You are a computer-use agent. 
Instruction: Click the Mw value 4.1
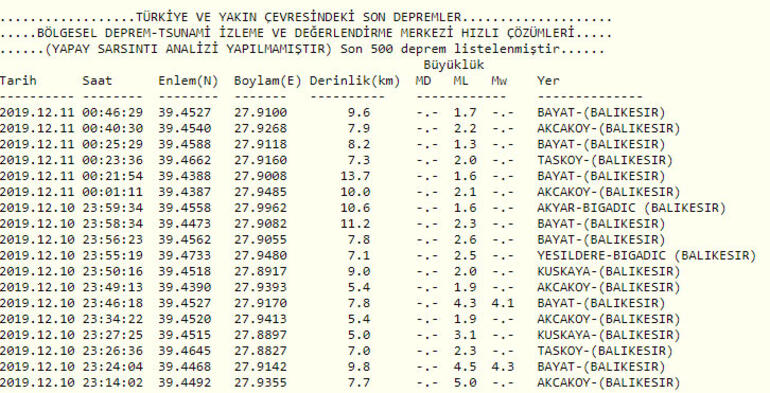click(x=503, y=304)
